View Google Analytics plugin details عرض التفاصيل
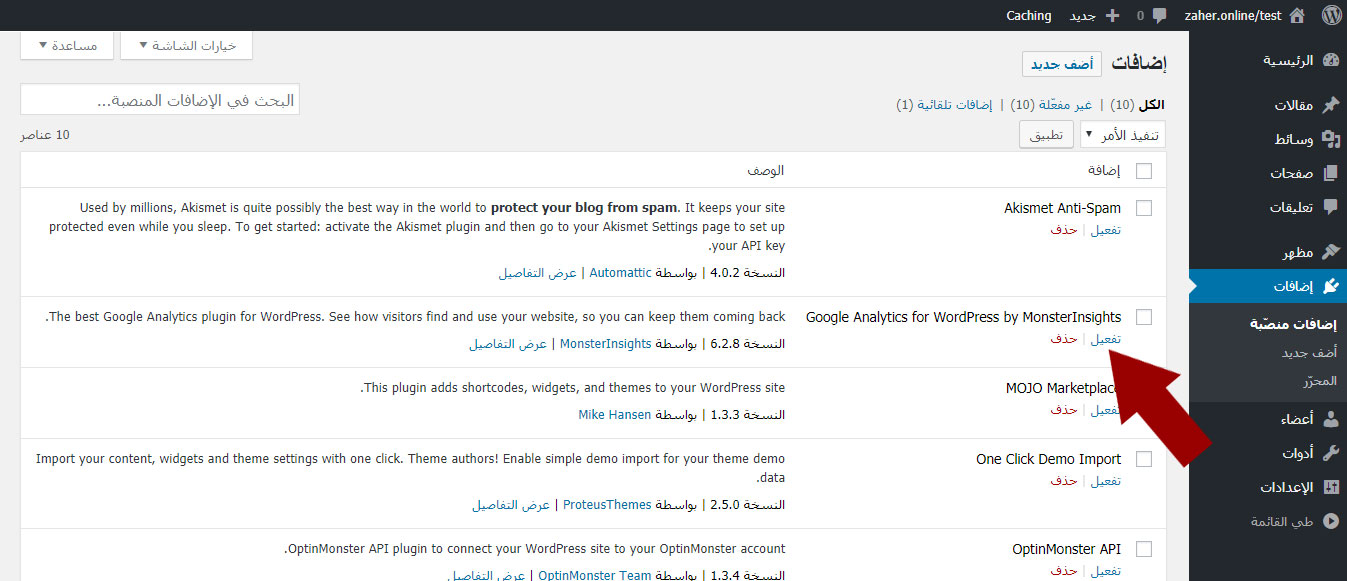The width and height of the screenshot is (1347, 581). pyautogui.click(x=508, y=344)
